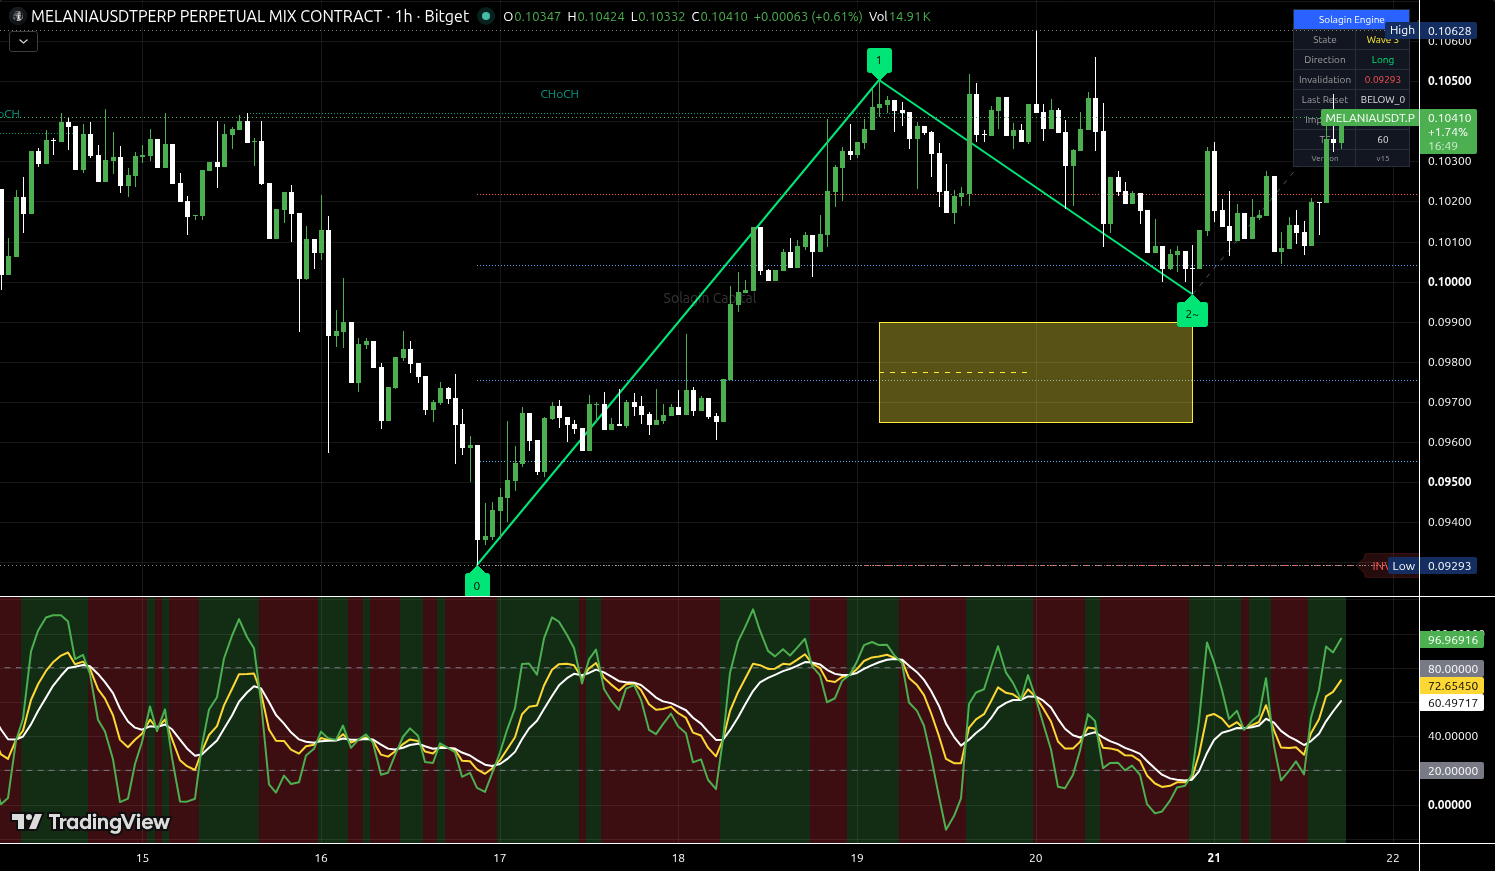Click the BELOW_0 last reset value
1495x871 pixels.
pyautogui.click(x=1383, y=100)
